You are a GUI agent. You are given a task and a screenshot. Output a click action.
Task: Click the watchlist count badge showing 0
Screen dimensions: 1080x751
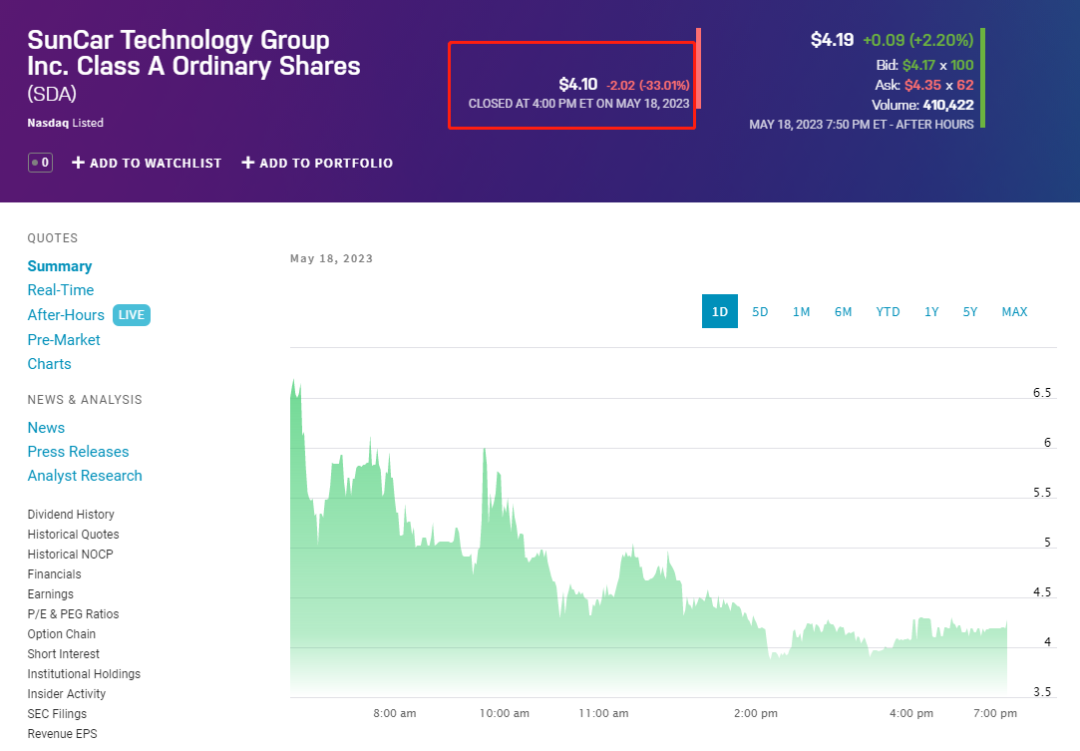click(x=40, y=163)
